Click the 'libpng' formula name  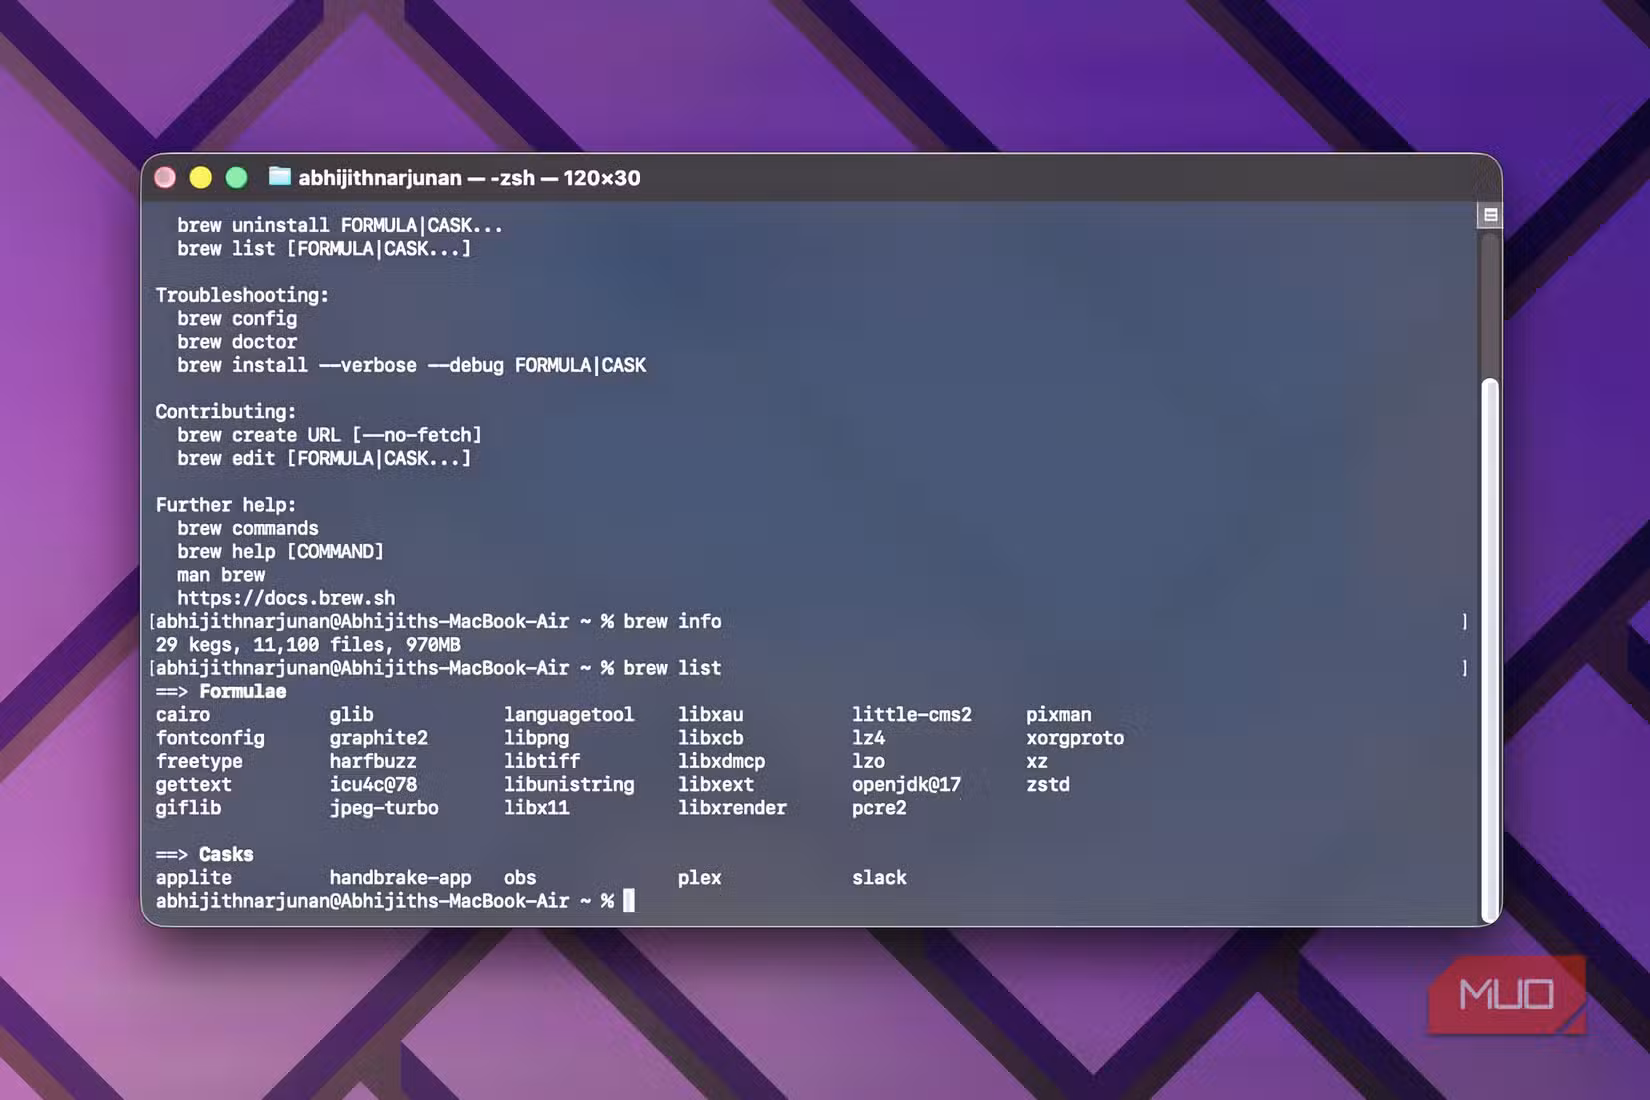coord(536,738)
